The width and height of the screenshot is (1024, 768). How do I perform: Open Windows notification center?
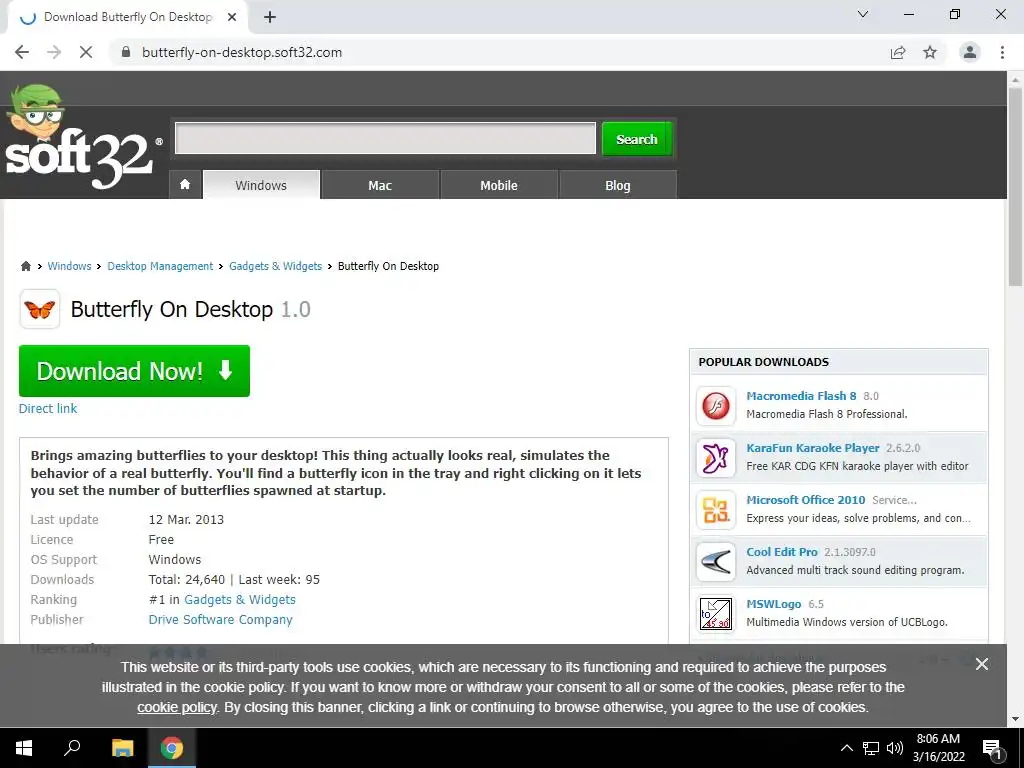[993, 748]
